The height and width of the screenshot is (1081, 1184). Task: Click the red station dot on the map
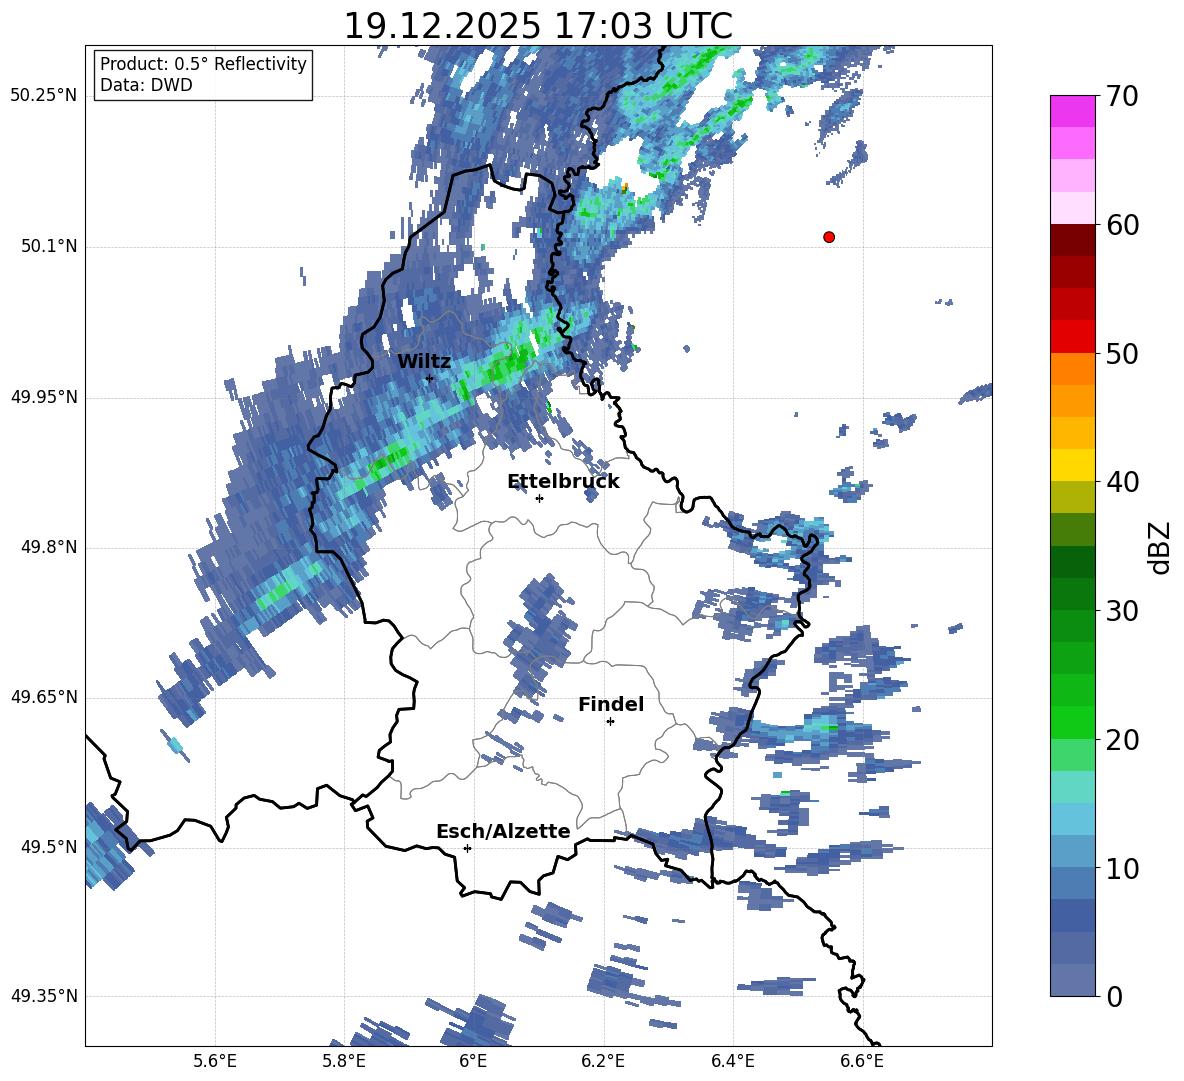click(x=829, y=237)
